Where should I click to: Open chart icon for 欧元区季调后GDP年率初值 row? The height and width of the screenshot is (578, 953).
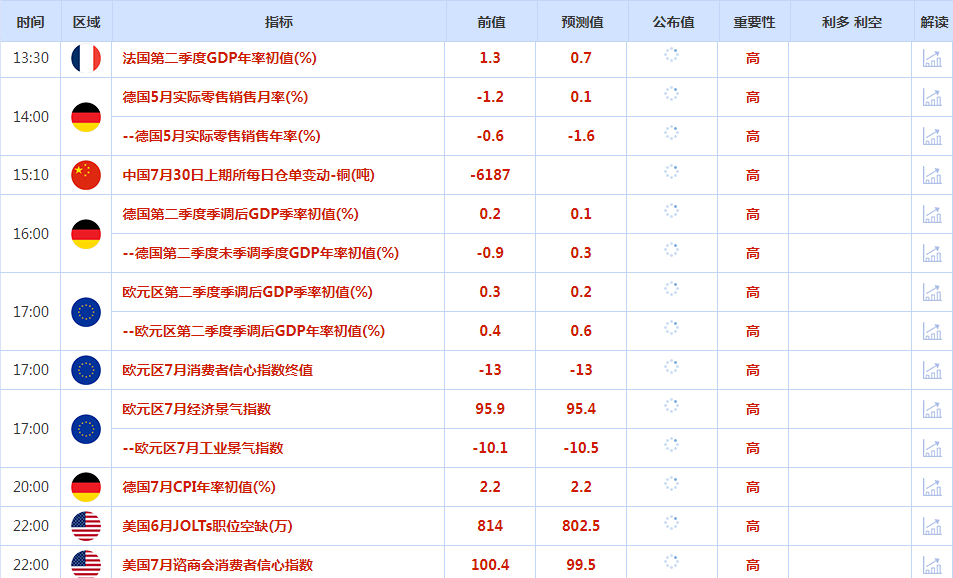[932, 331]
